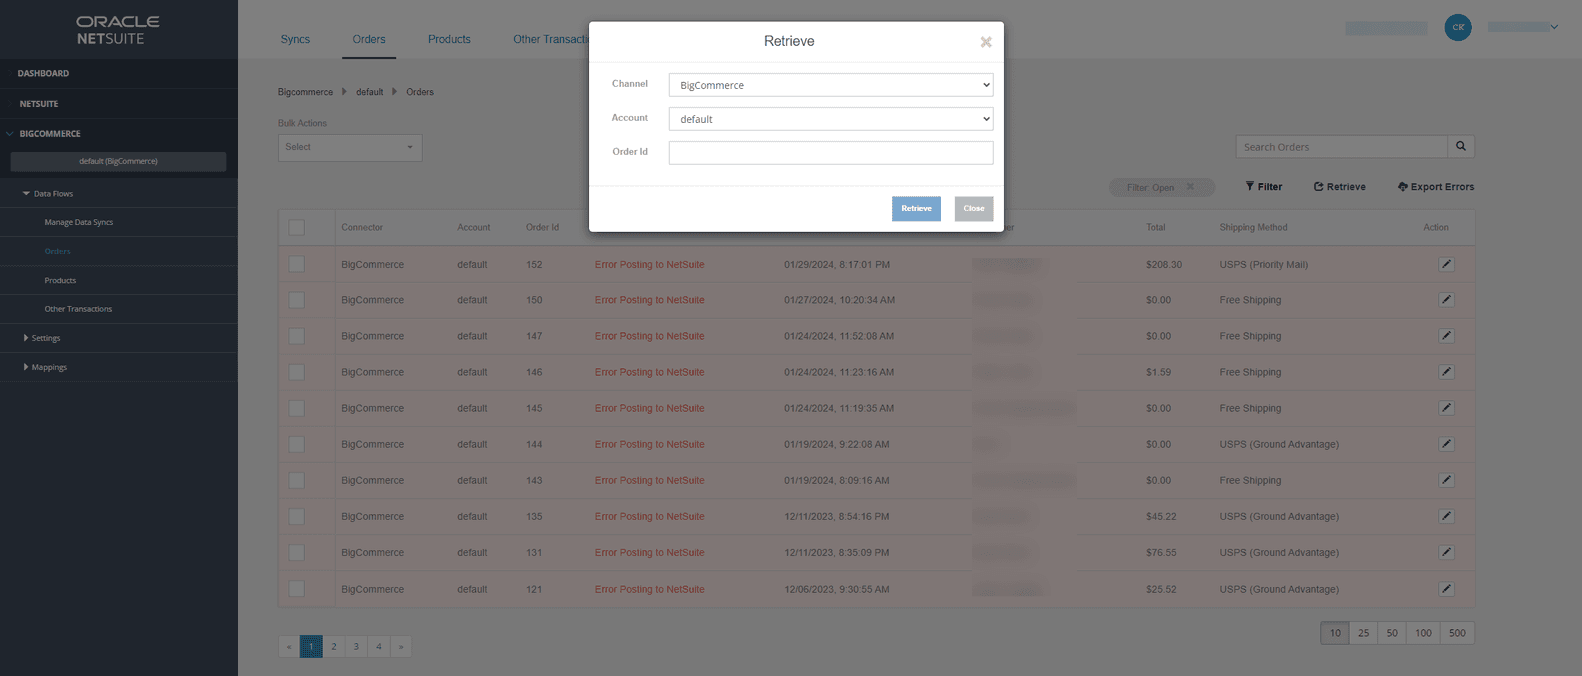Expand the Settings section in sidebar
This screenshot has width=1582, height=676.
(26, 338)
